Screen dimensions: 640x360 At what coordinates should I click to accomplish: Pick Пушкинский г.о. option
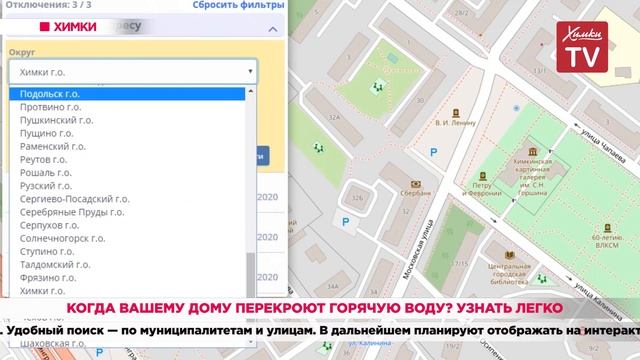point(127,120)
